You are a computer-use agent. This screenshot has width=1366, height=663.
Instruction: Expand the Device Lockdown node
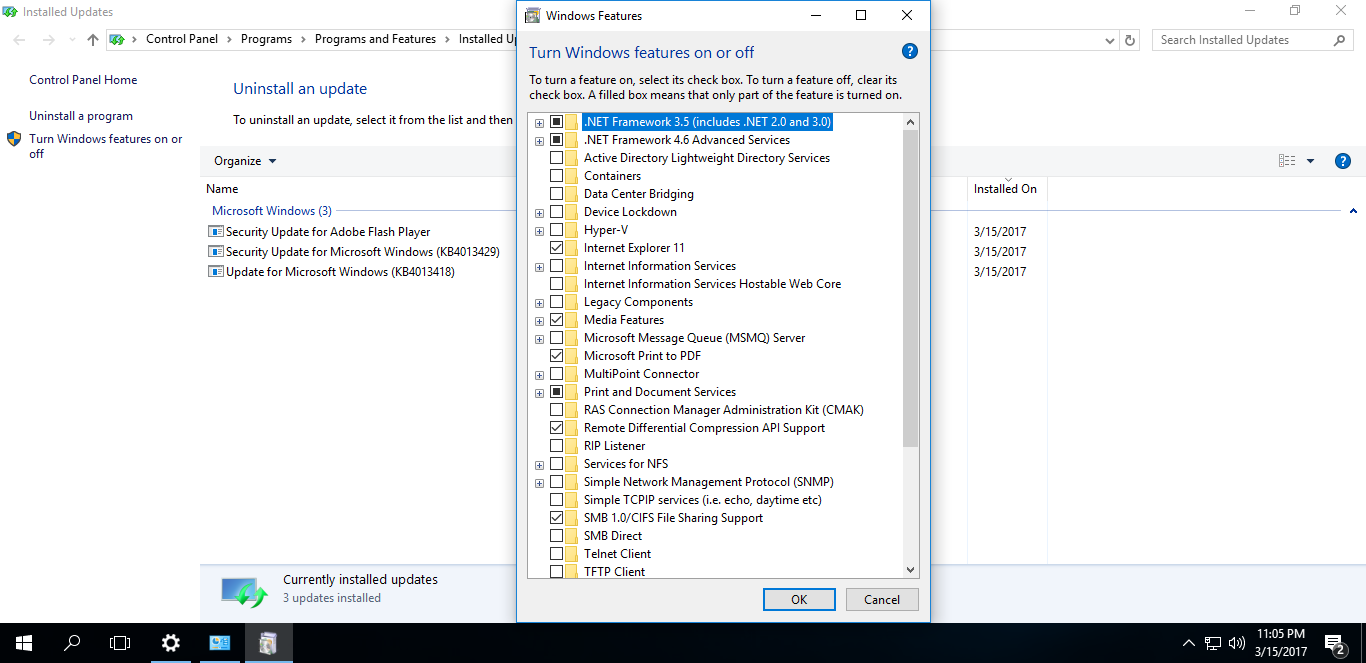pos(540,213)
